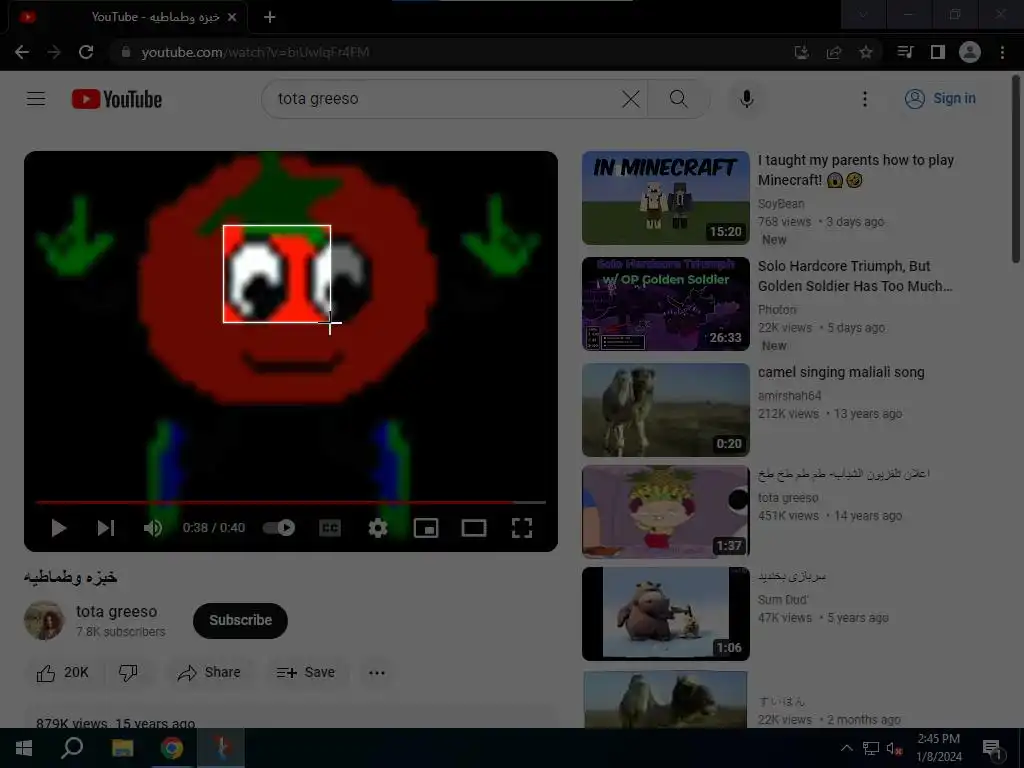
Task: Share this page from address bar
Action: [833, 52]
